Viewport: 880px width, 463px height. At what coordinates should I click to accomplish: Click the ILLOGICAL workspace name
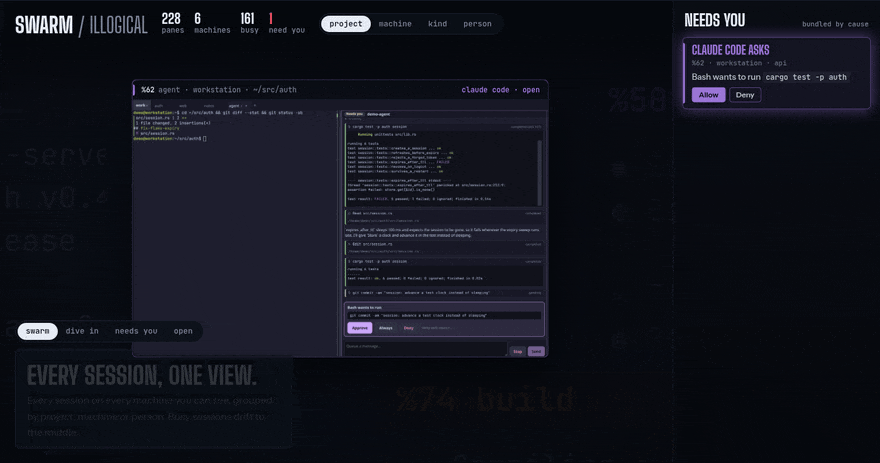(118, 25)
